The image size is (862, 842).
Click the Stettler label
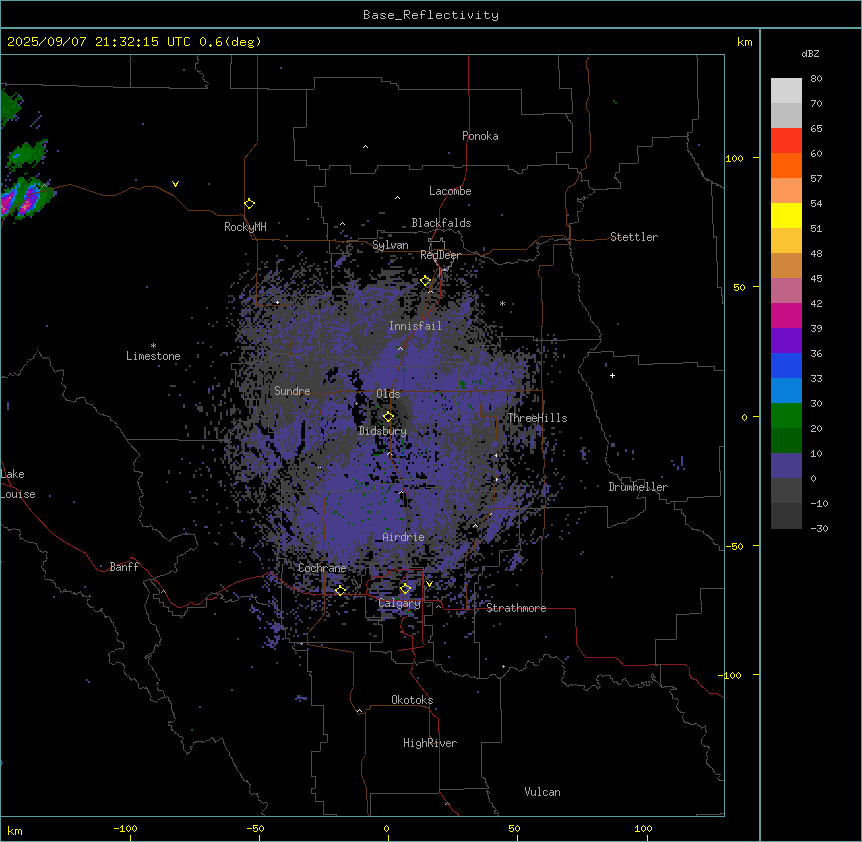click(x=634, y=237)
